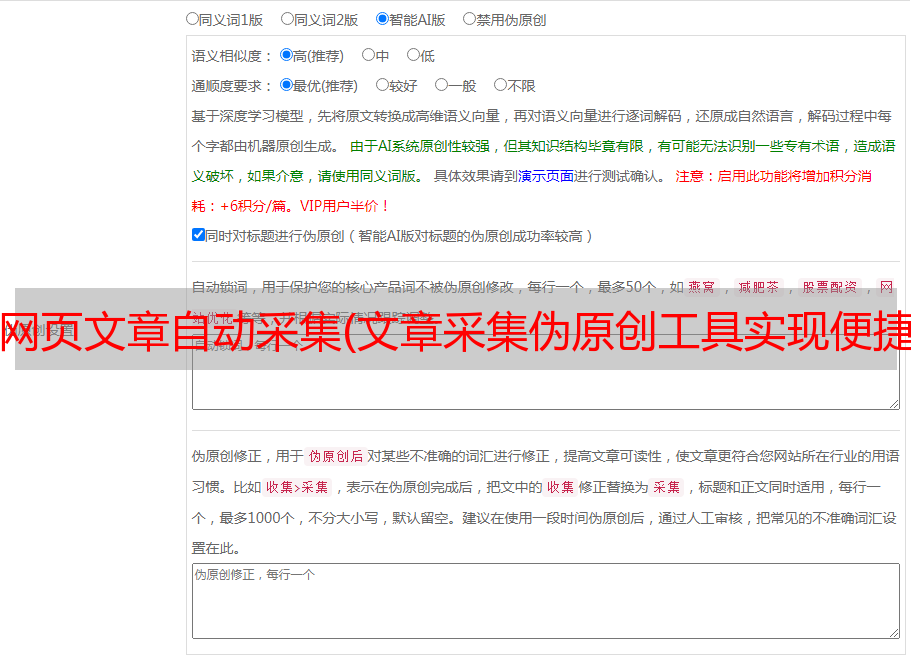Image resolution: width=911 pixels, height=658 pixels.
Task: Click the 收集>采集 example tag
Action: (297, 487)
